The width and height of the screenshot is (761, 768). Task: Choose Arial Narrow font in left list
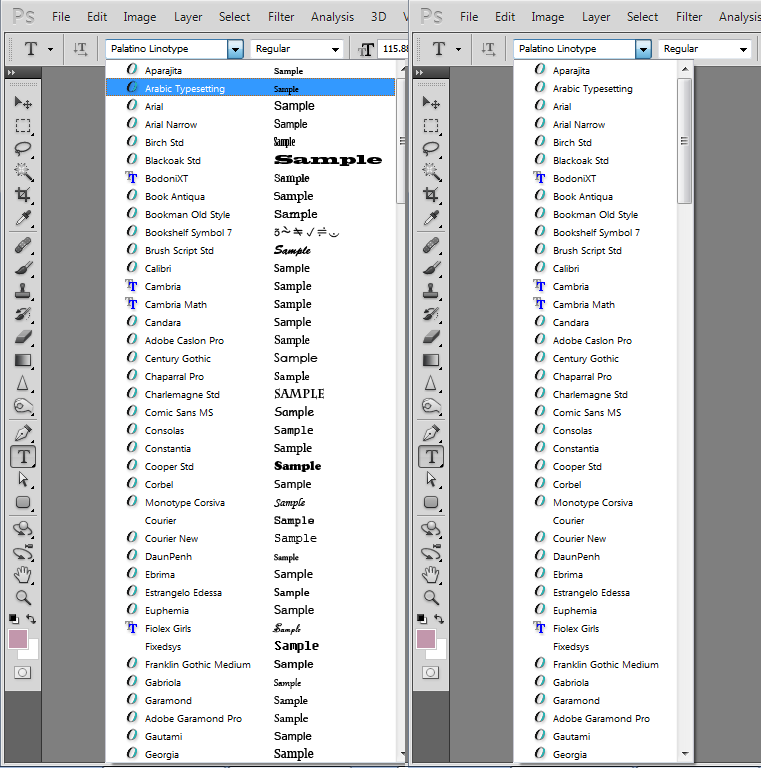[250, 124]
